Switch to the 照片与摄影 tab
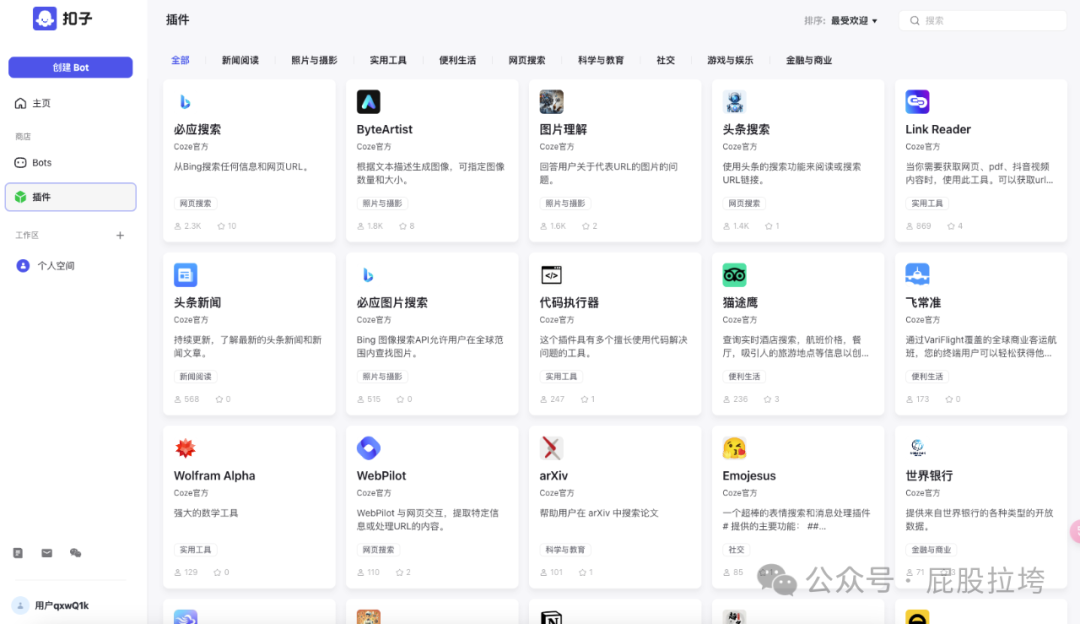Screen dimensions: 1080x624 tap(314, 61)
